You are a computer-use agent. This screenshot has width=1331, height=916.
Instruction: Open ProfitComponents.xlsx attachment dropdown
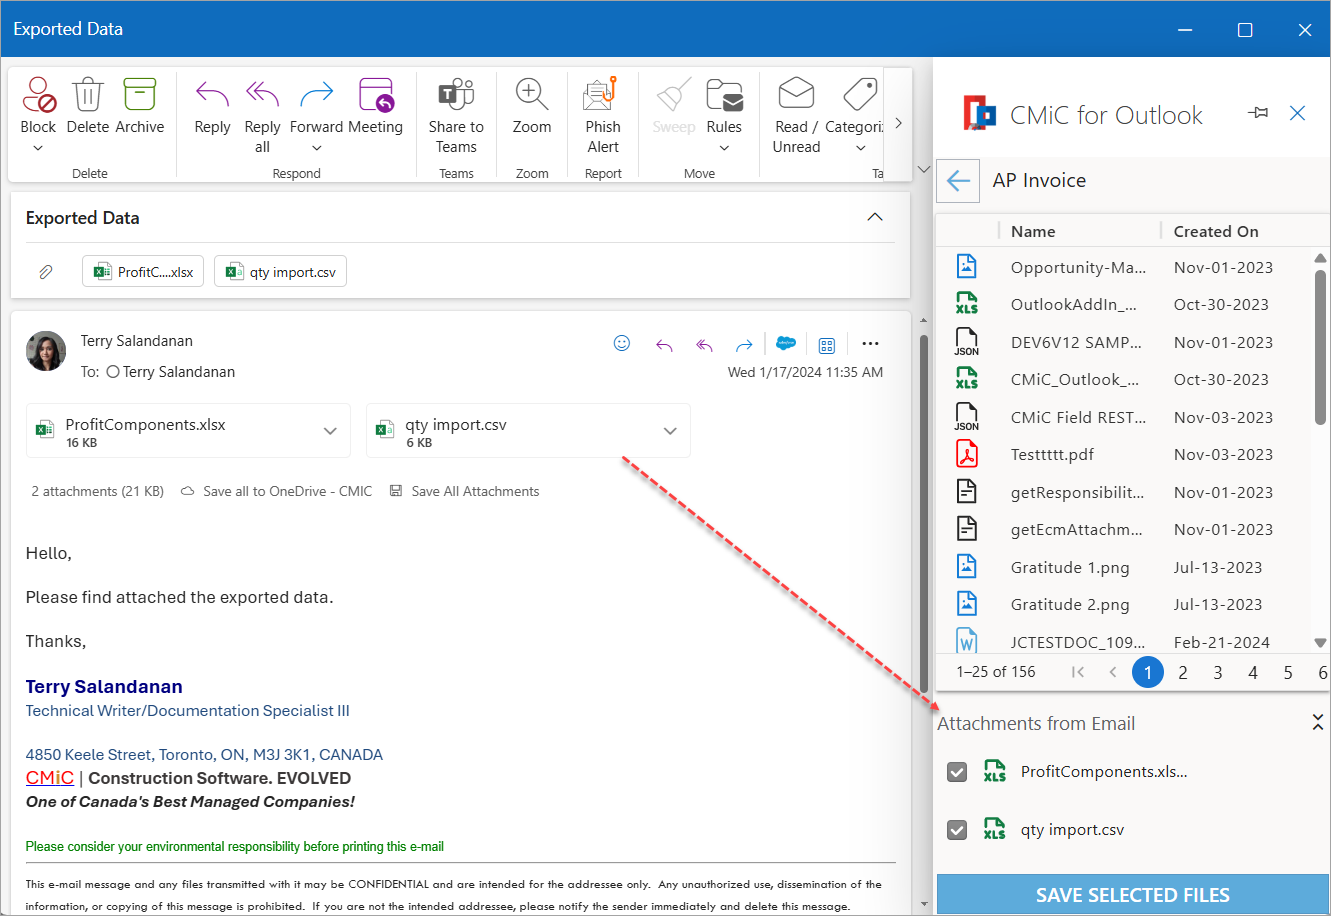click(330, 431)
